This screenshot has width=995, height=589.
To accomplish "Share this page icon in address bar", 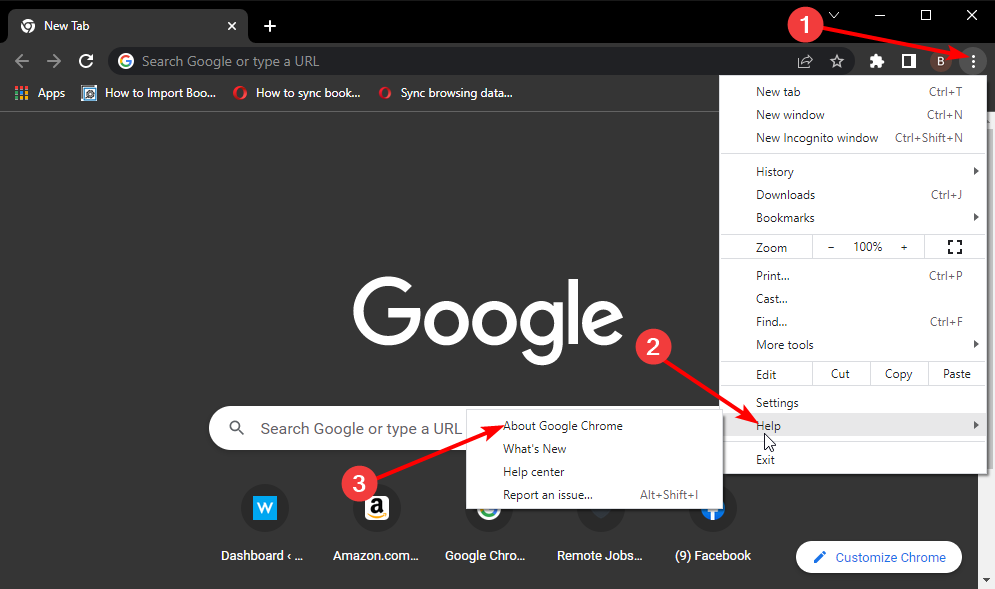I will click(x=805, y=61).
